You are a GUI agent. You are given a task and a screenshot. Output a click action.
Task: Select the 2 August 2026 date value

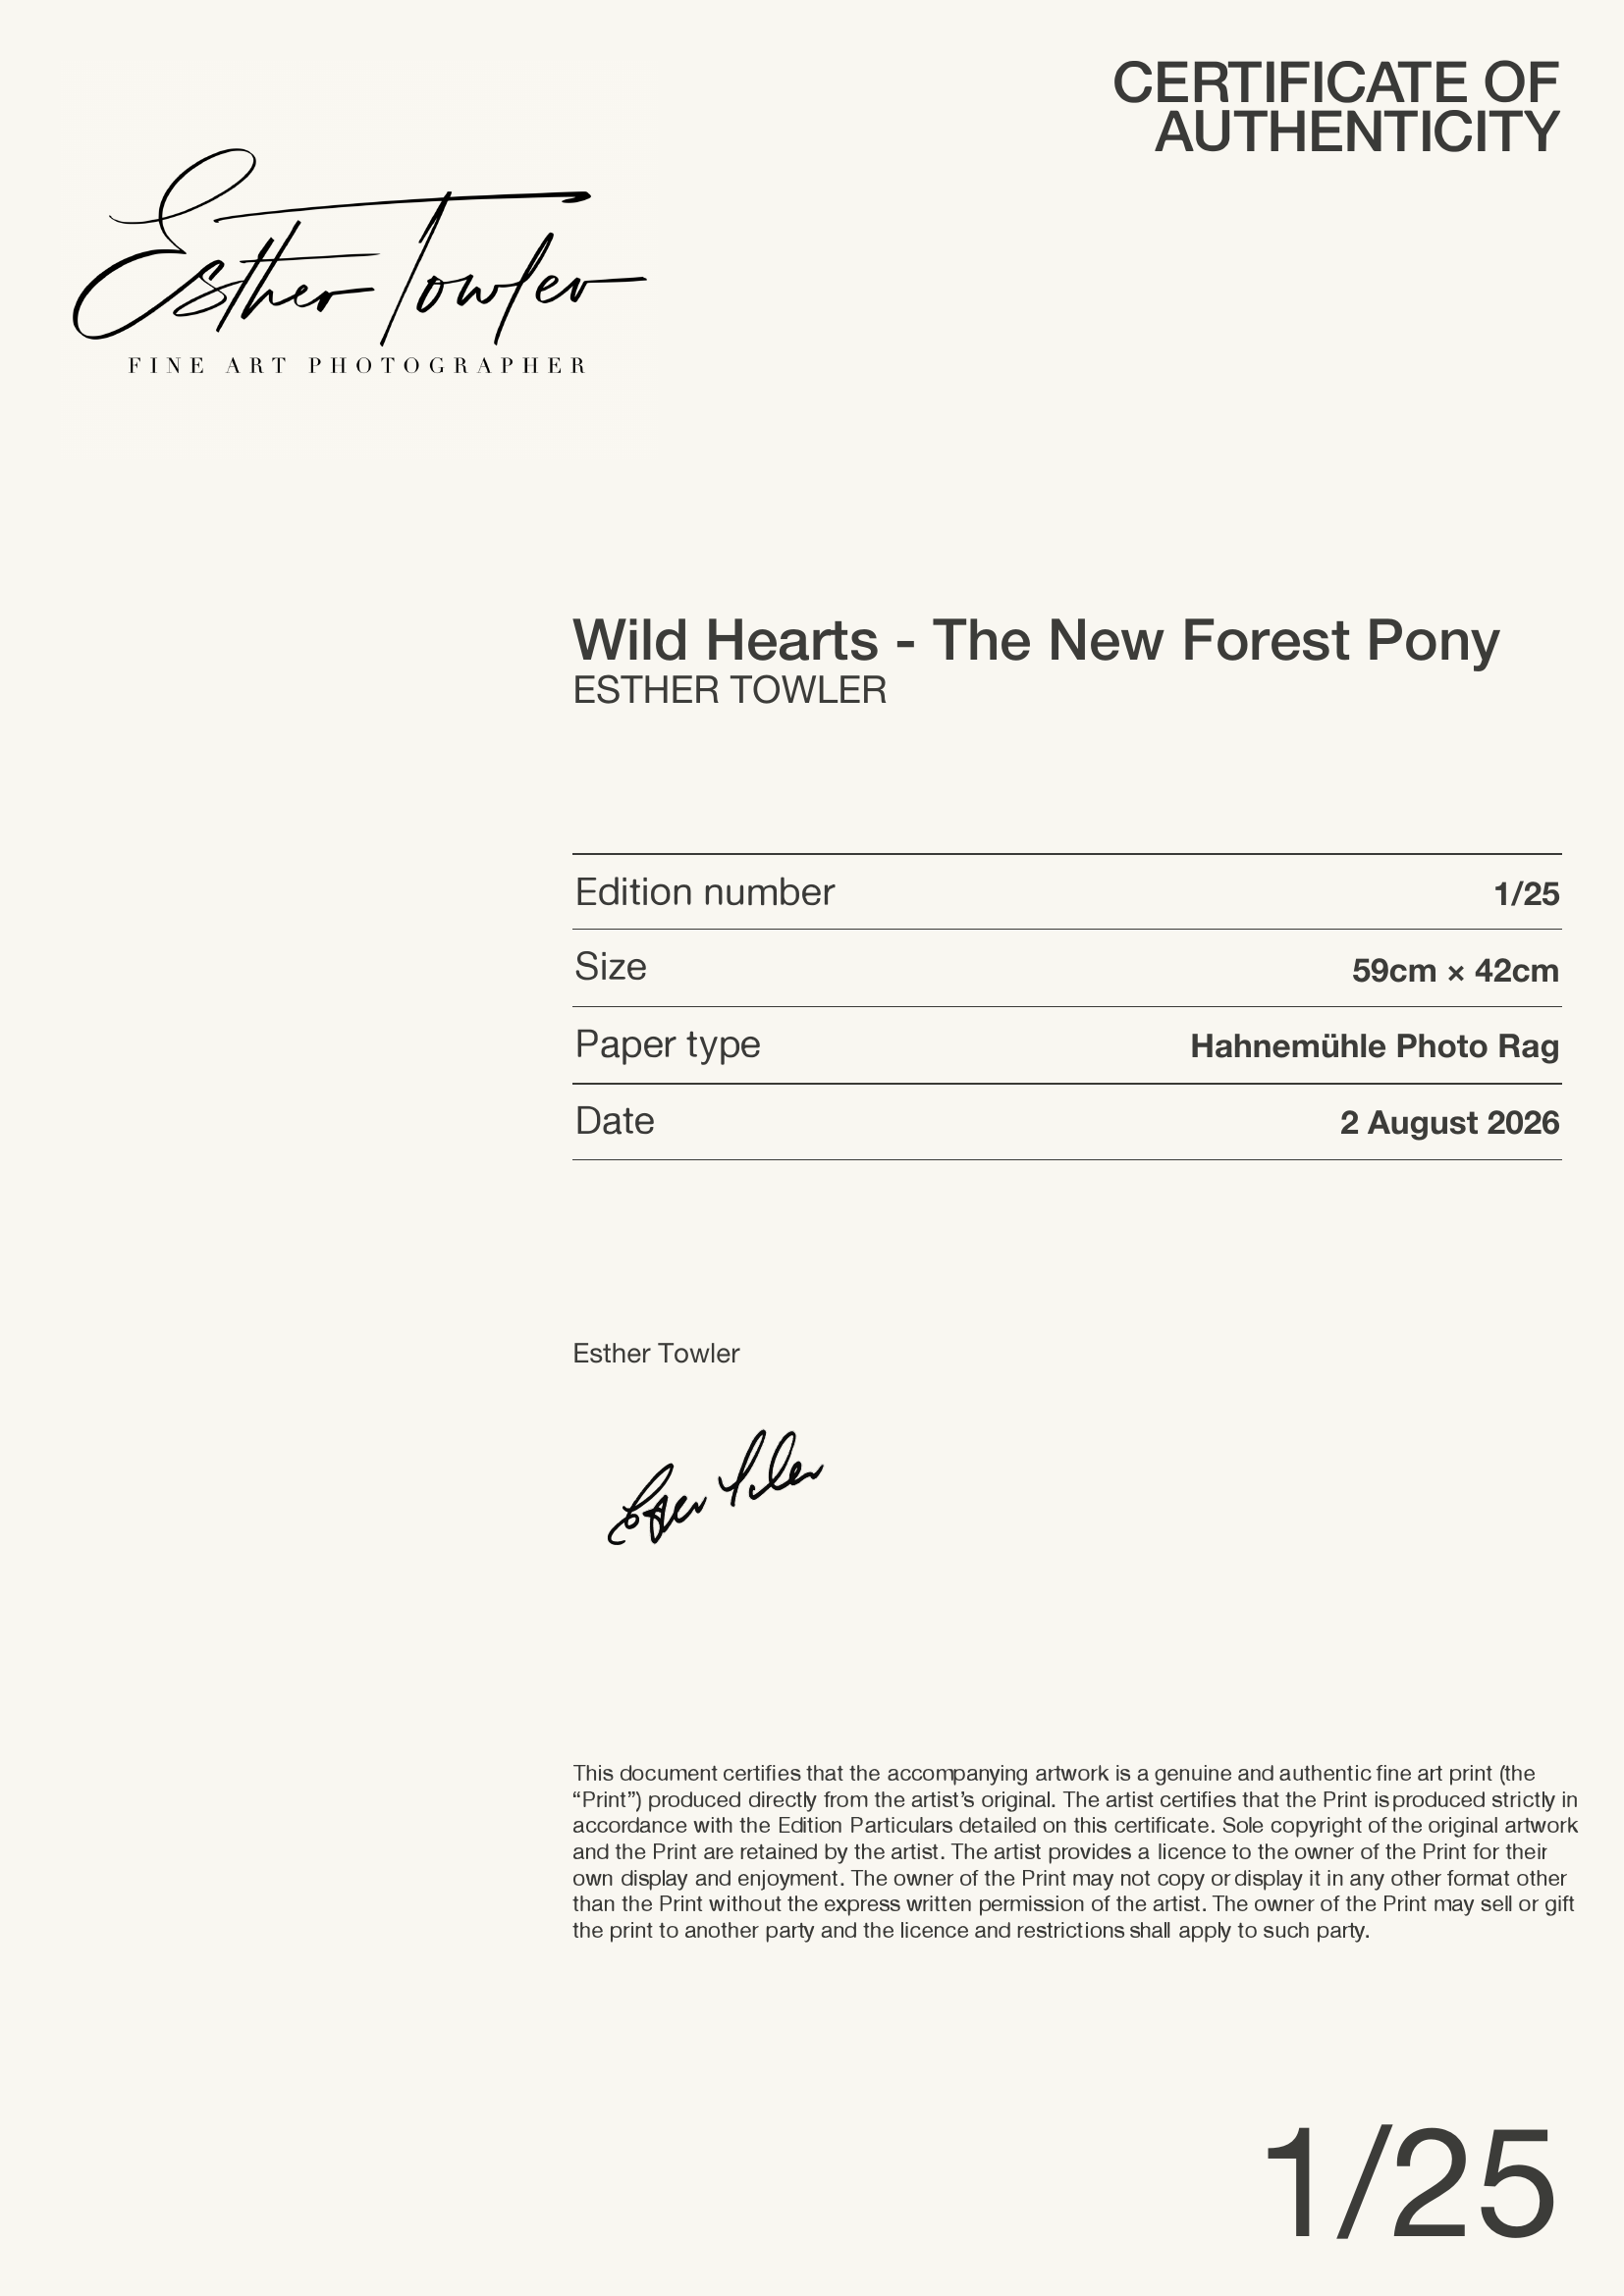(x=1450, y=1123)
